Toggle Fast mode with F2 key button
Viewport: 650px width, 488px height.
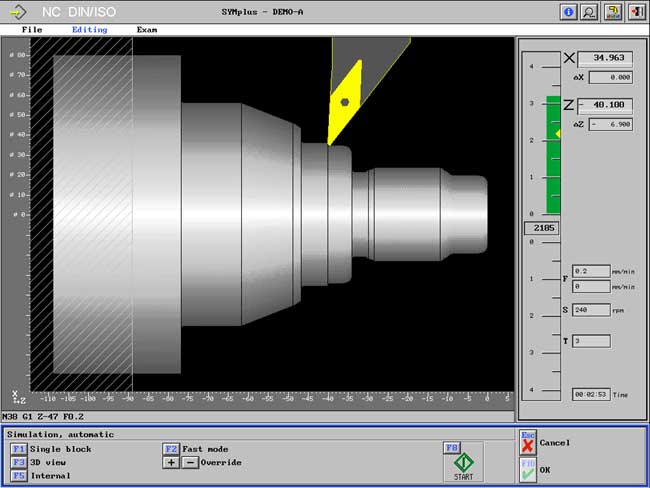click(x=171, y=449)
